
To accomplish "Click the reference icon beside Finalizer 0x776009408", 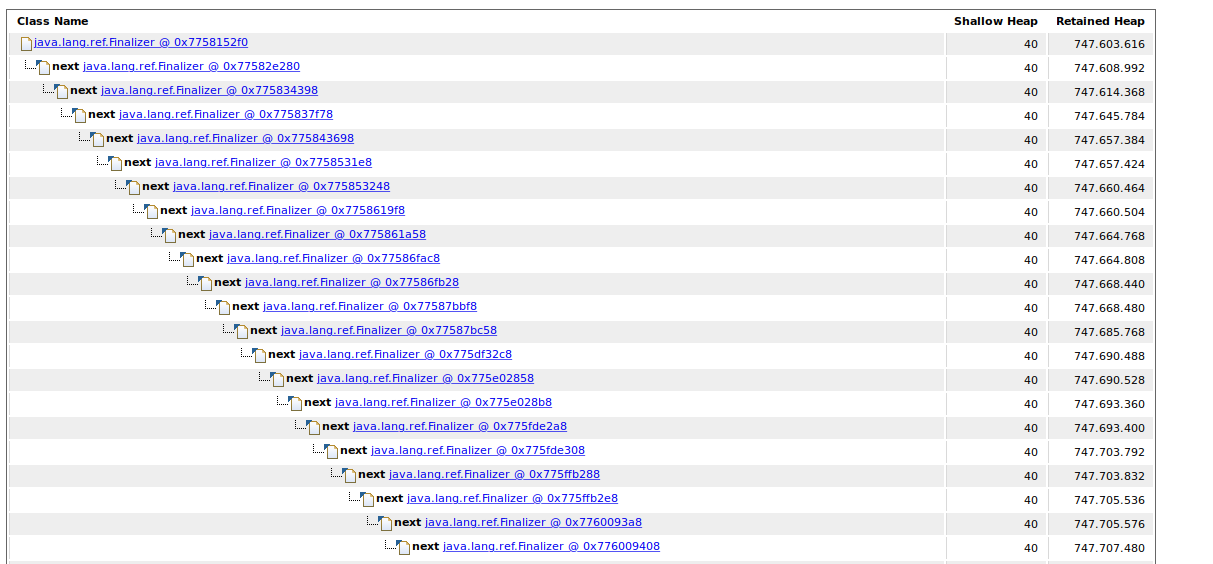I will click(x=403, y=547).
